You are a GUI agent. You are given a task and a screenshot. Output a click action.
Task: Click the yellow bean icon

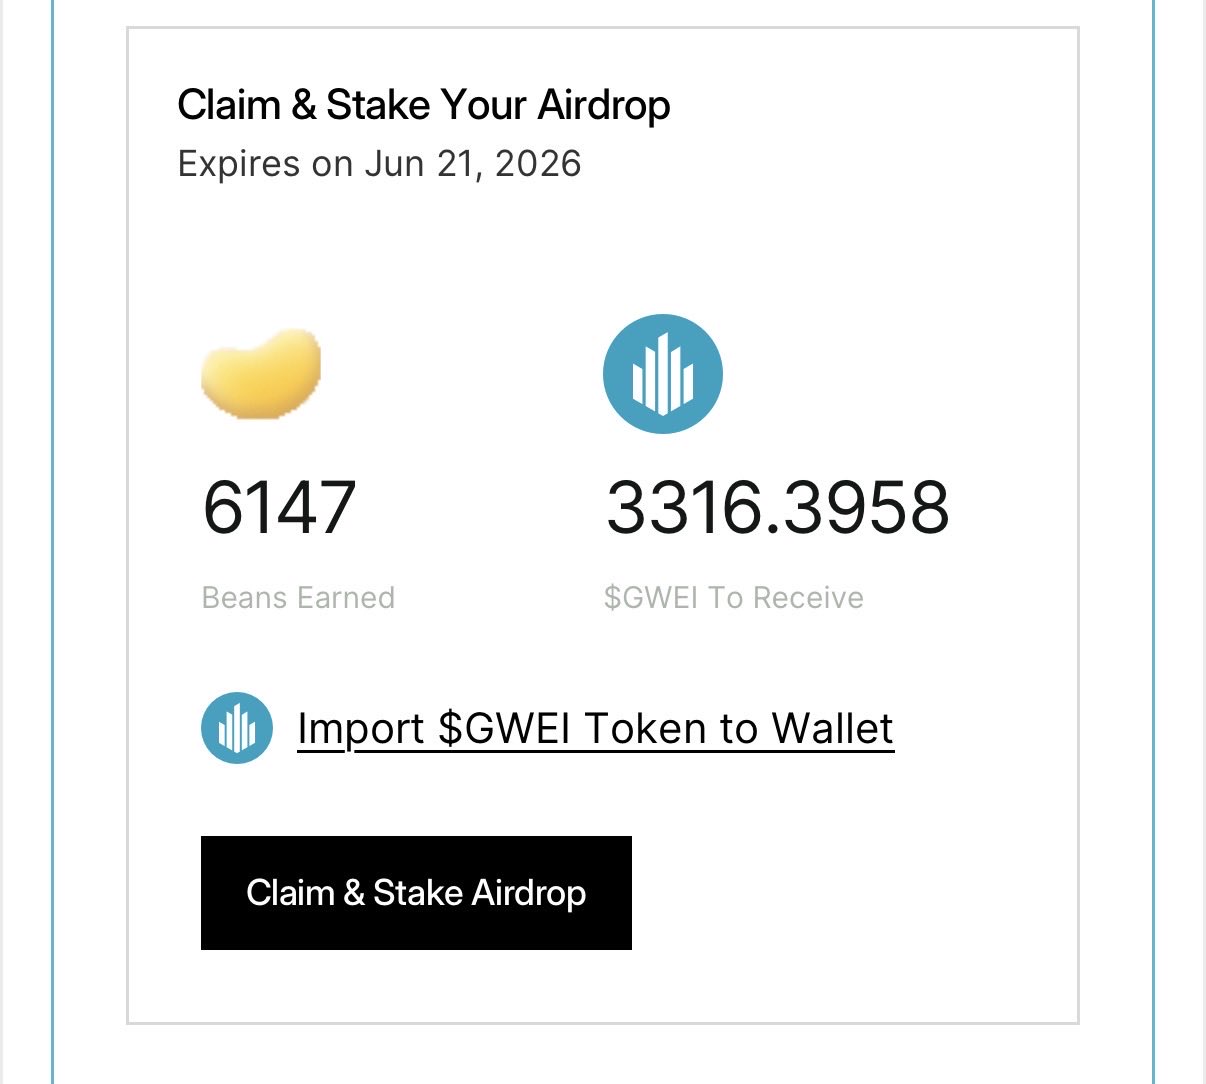[x=261, y=373]
